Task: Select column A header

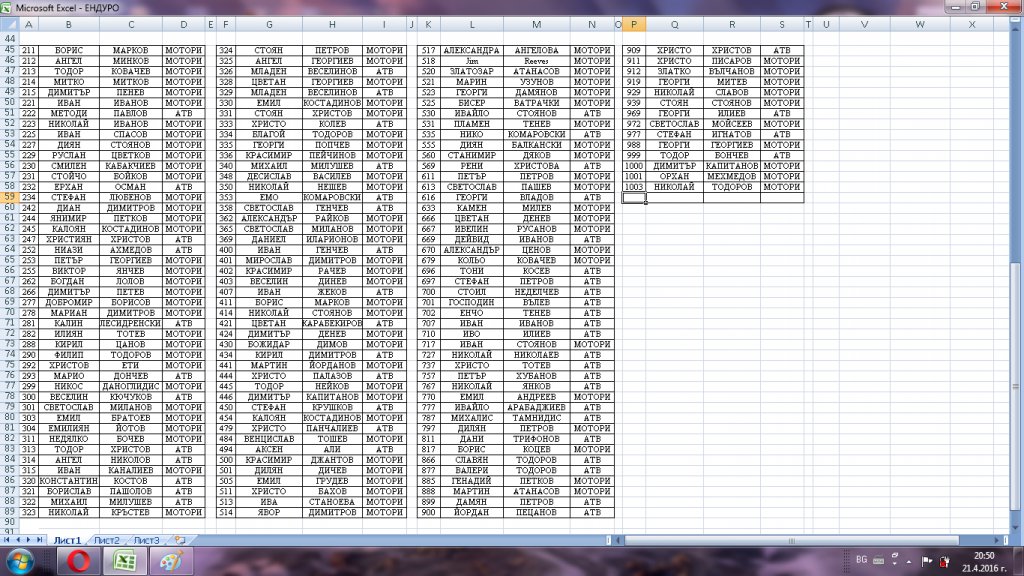Action: click(28, 24)
